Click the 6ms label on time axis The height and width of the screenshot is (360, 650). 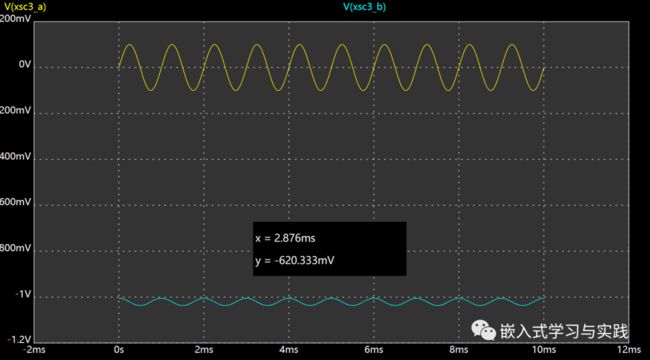[x=374, y=349]
